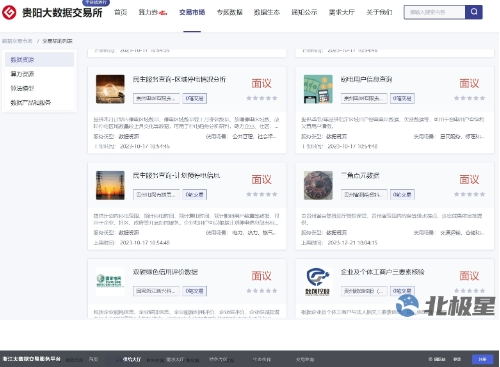
Task: Focus the top search input field
Action: click(x=434, y=12)
